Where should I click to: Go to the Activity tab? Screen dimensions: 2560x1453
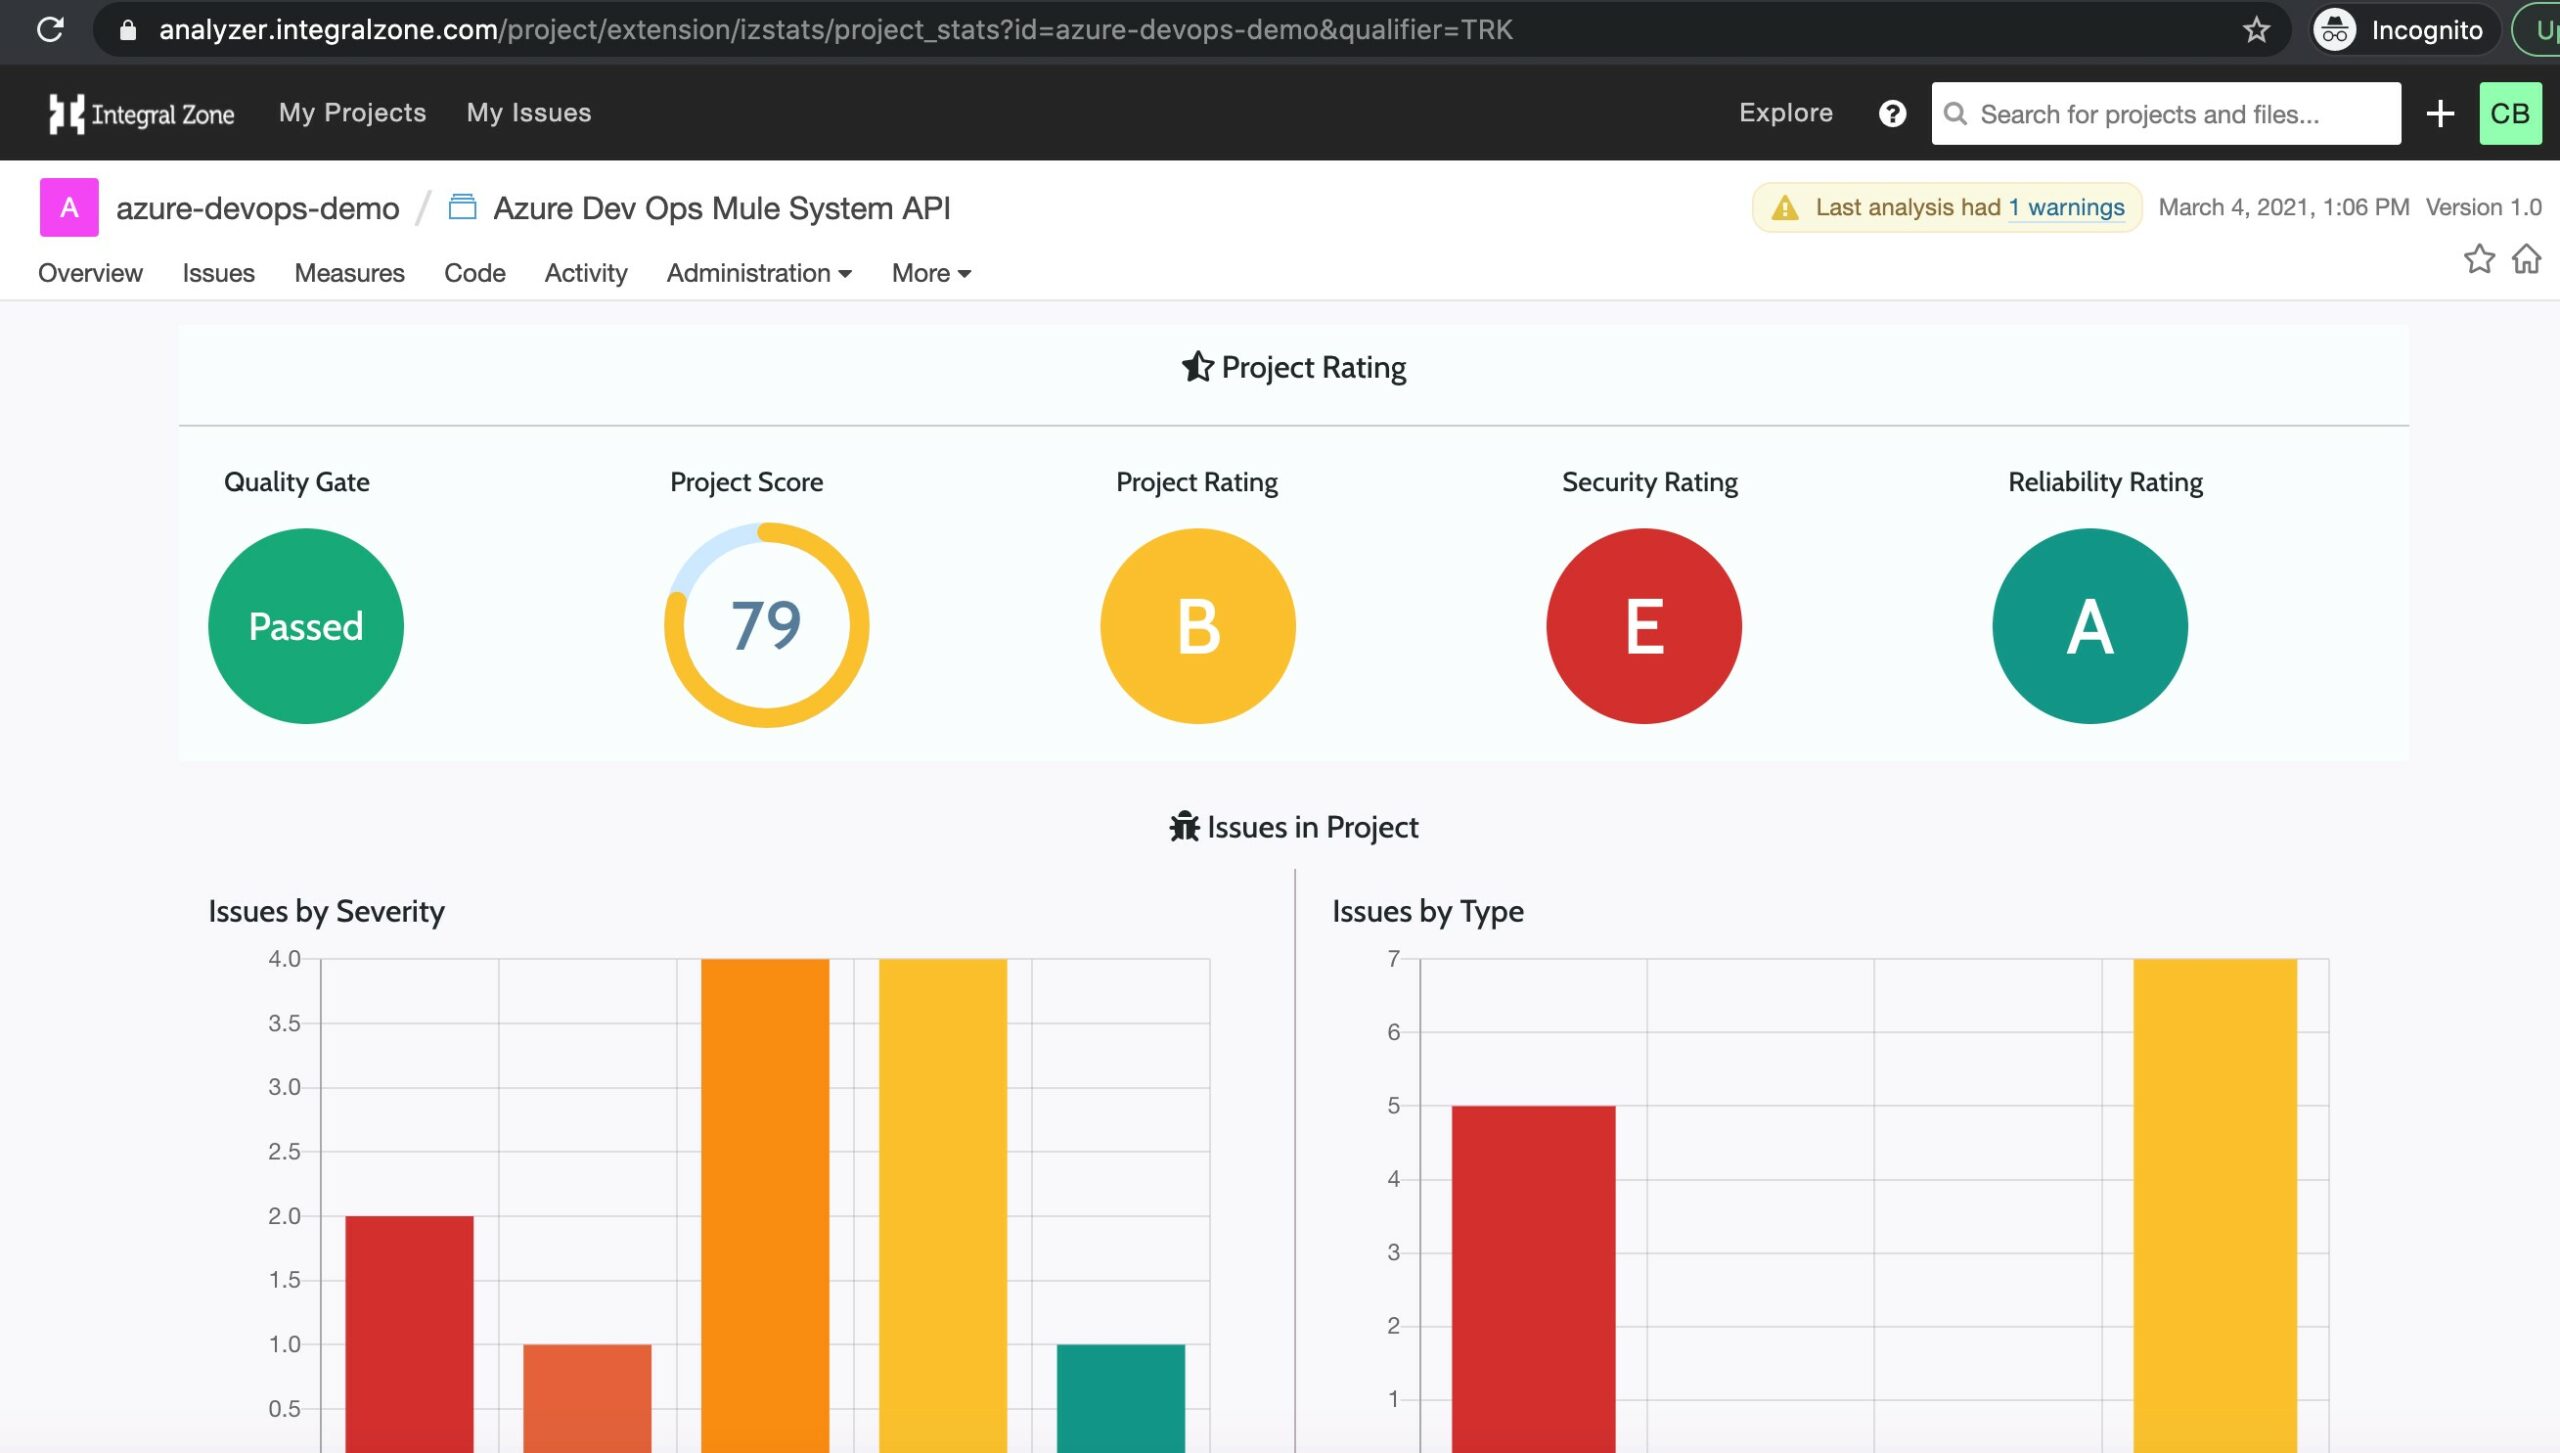click(586, 273)
